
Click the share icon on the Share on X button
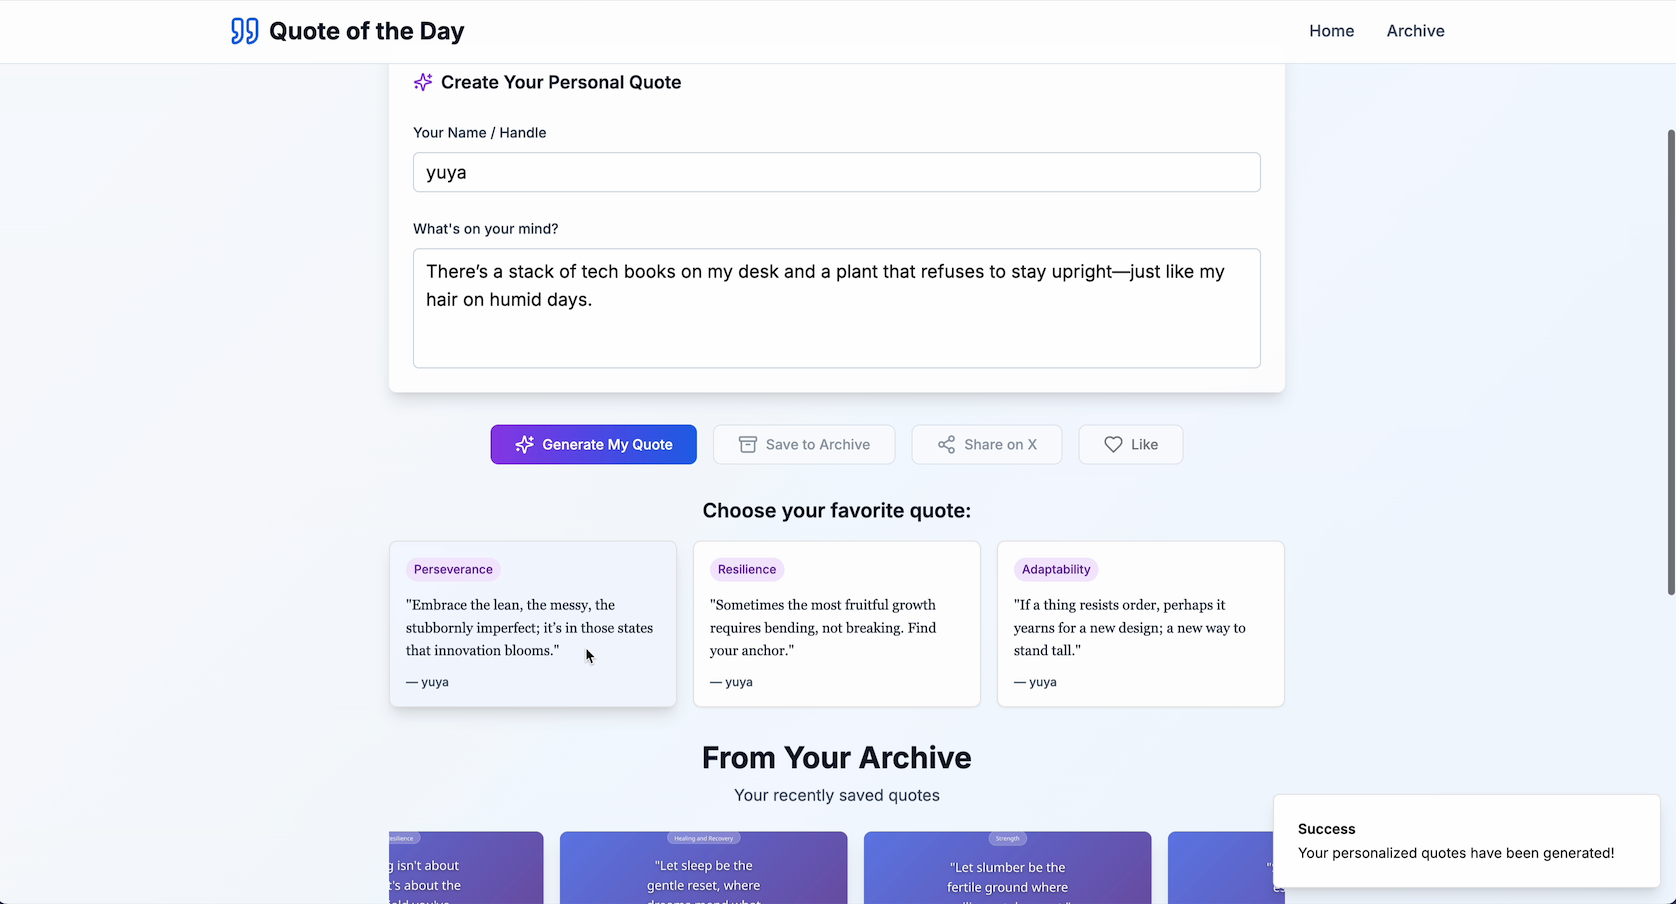(945, 444)
